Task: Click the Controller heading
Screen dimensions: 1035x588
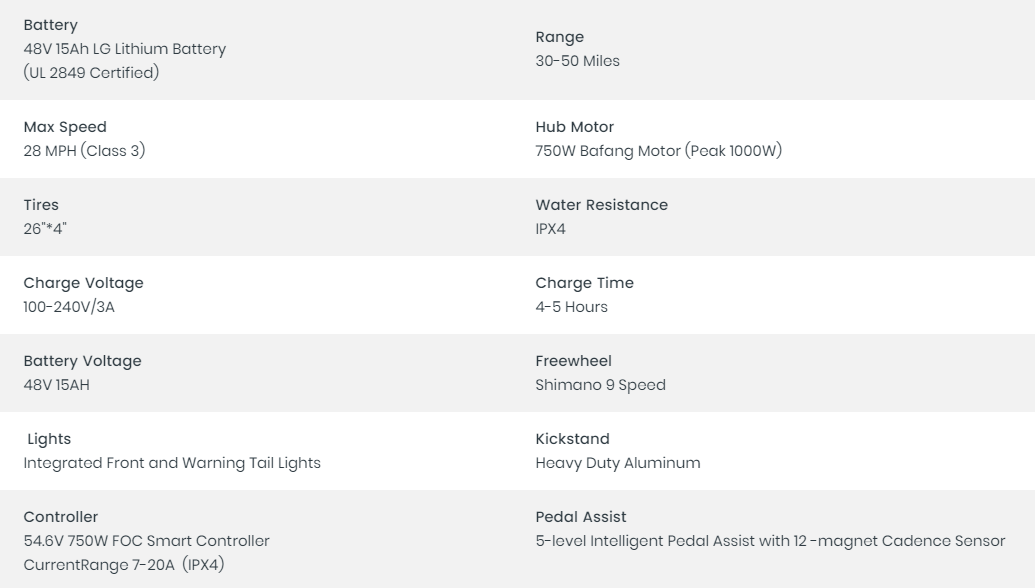Action: point(61,517)
